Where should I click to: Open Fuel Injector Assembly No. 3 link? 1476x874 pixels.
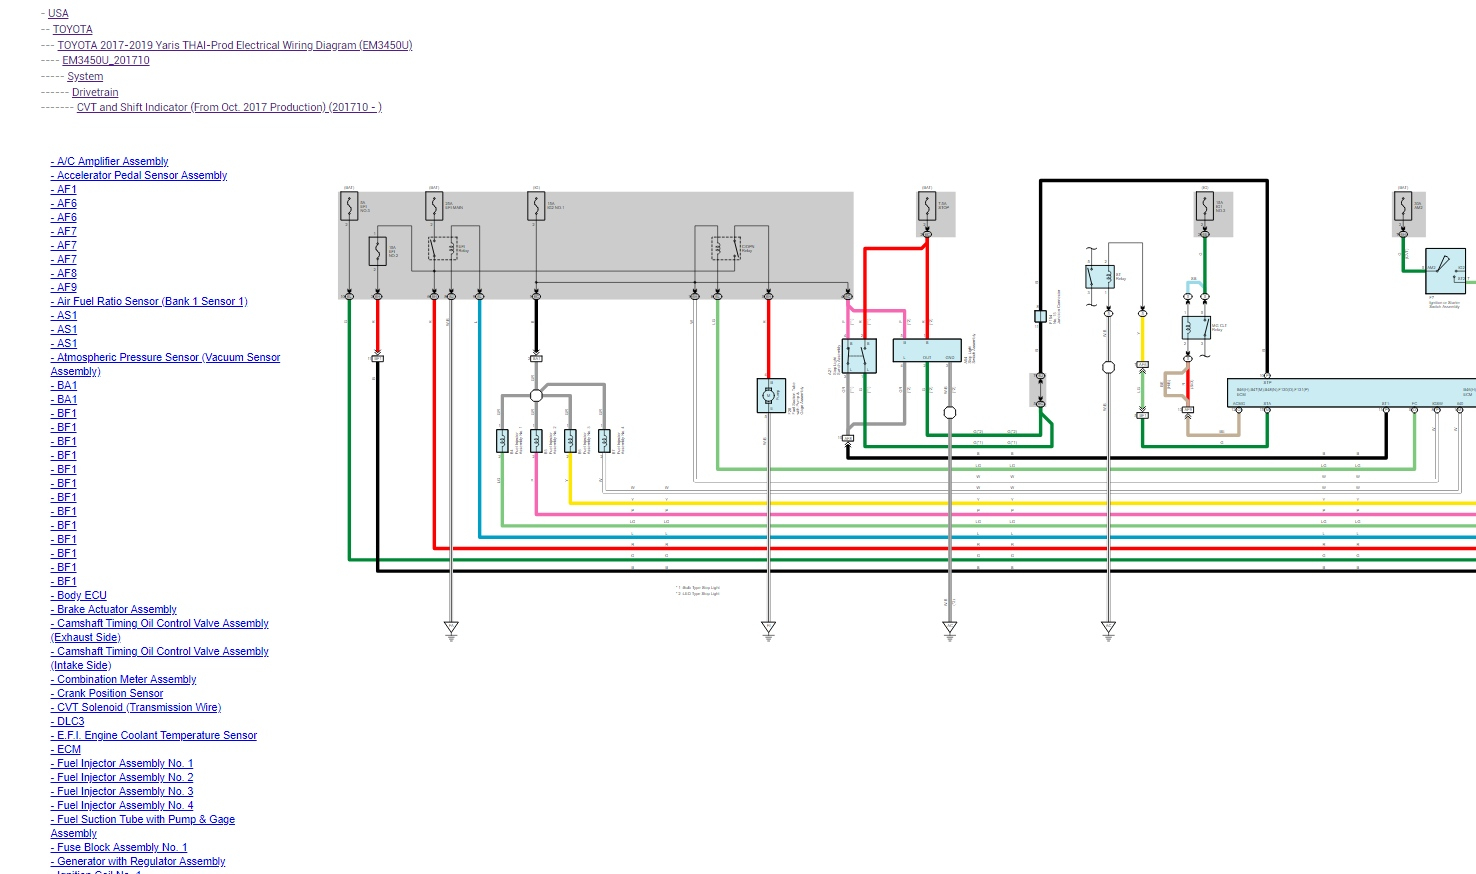pyautogui.click(x=122, y=791)
